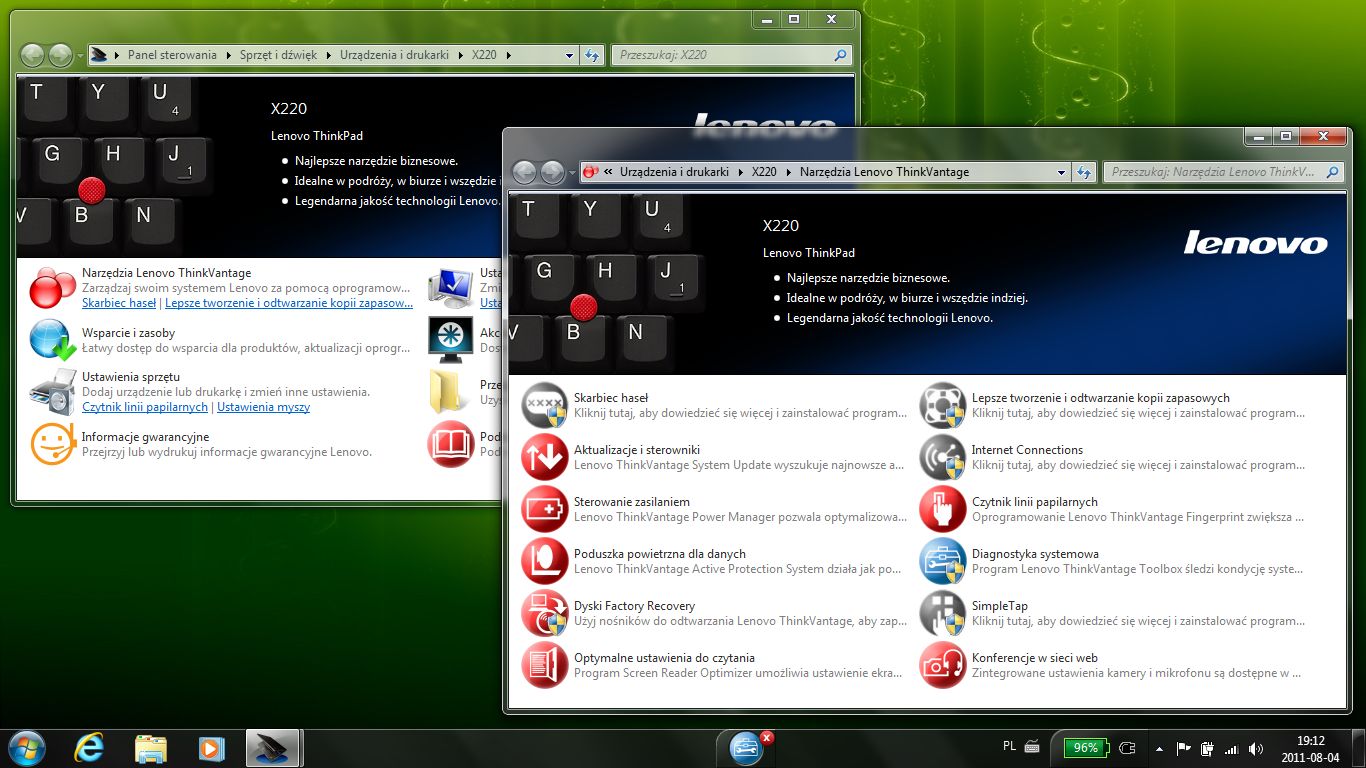The width and height of the screenshot is (1366, 768).
Task: Open Diagnostyka systemowa toolbox icon
Action: pos(943,562)
